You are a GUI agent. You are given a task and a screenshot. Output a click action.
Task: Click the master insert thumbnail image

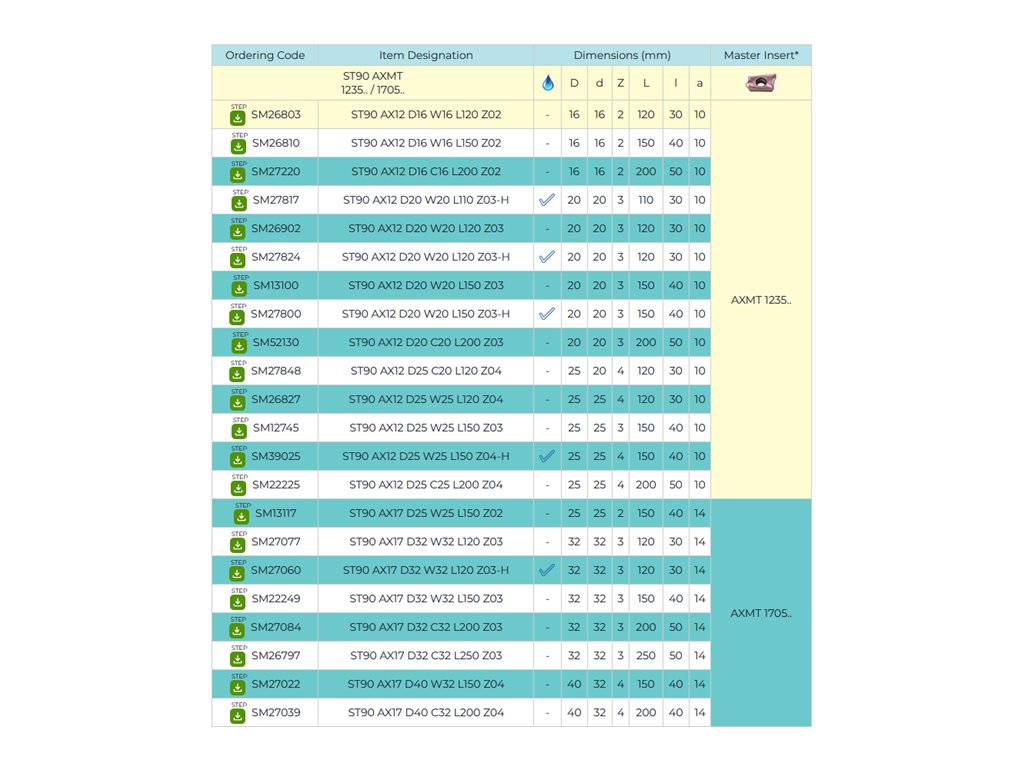click(x=761, y=84)
